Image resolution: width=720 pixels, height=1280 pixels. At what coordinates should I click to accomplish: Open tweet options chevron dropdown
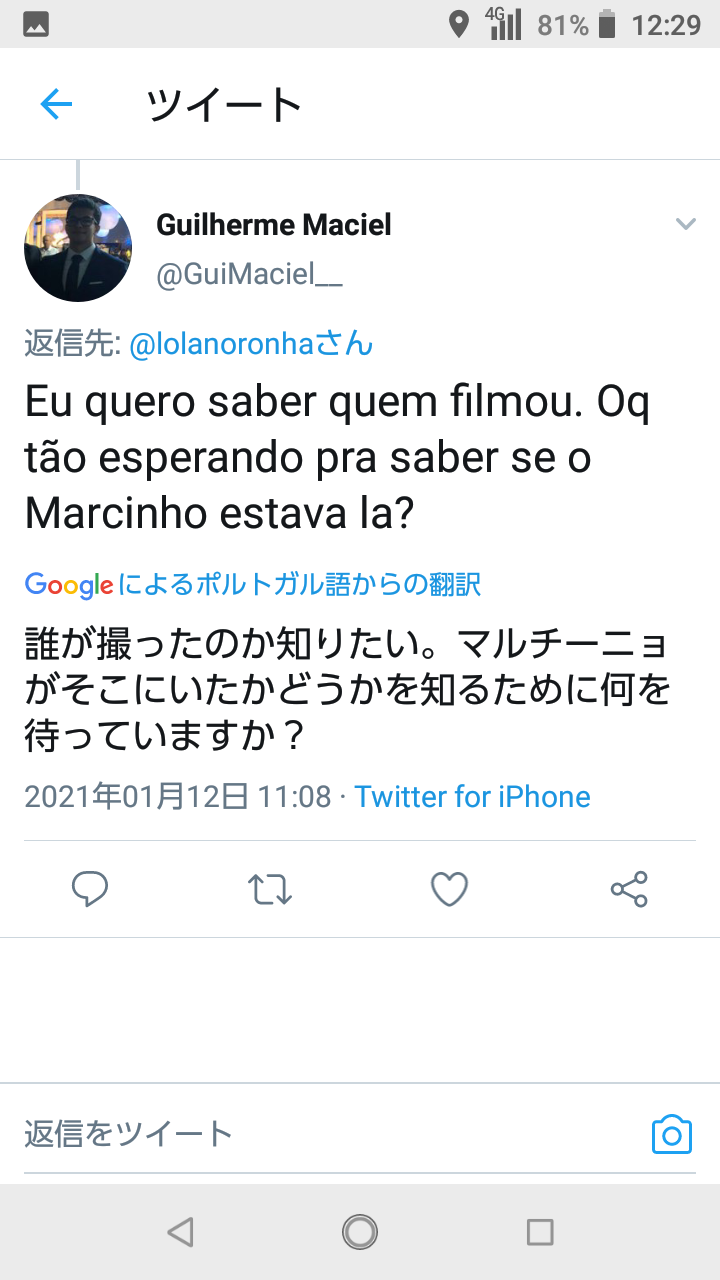point(685,223)
